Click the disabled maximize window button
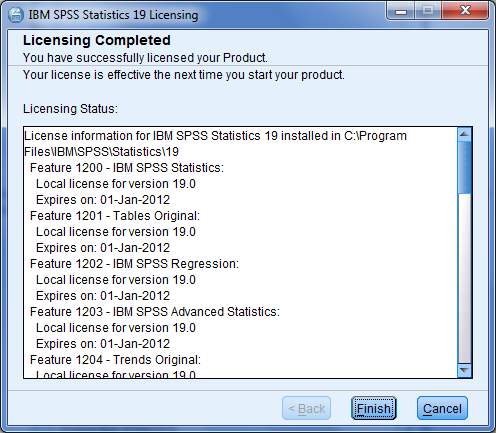This screenshot has height=433, width=496. [x=428, y=11]
